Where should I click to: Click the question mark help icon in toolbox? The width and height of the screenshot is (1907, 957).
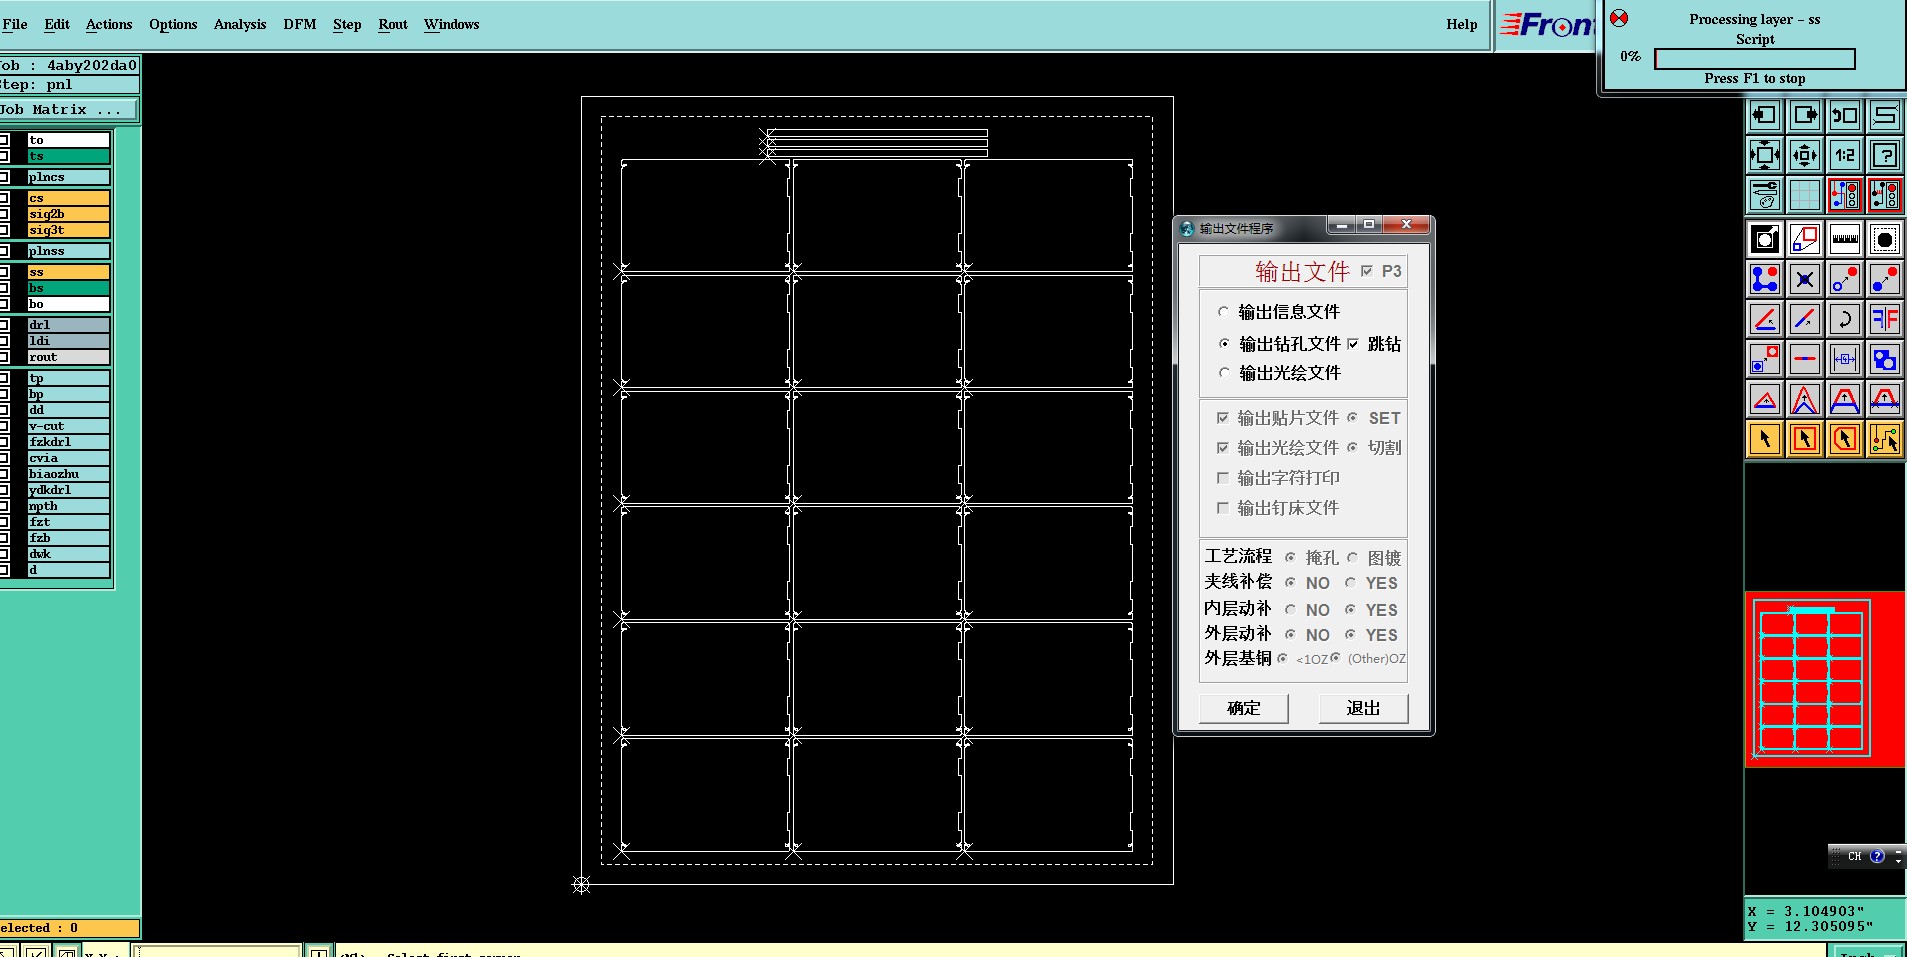[1885, 155]
